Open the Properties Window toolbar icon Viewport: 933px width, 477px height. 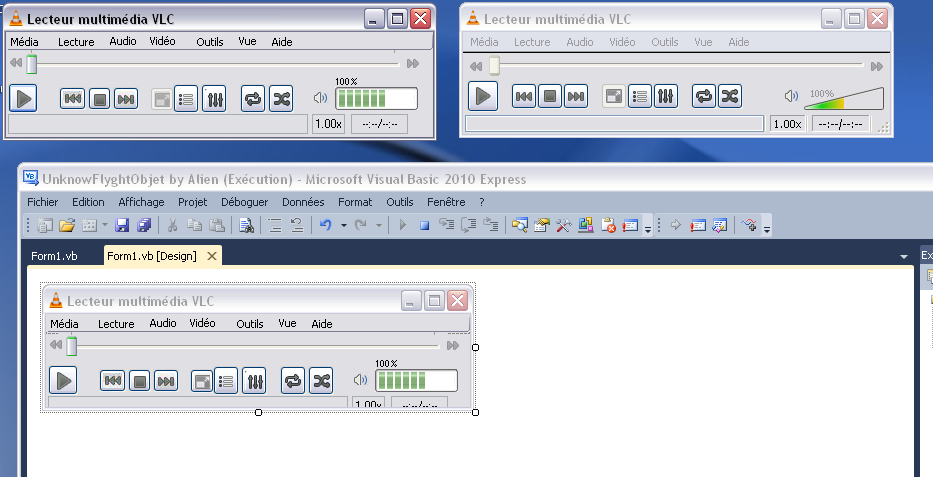pos(541,225)
